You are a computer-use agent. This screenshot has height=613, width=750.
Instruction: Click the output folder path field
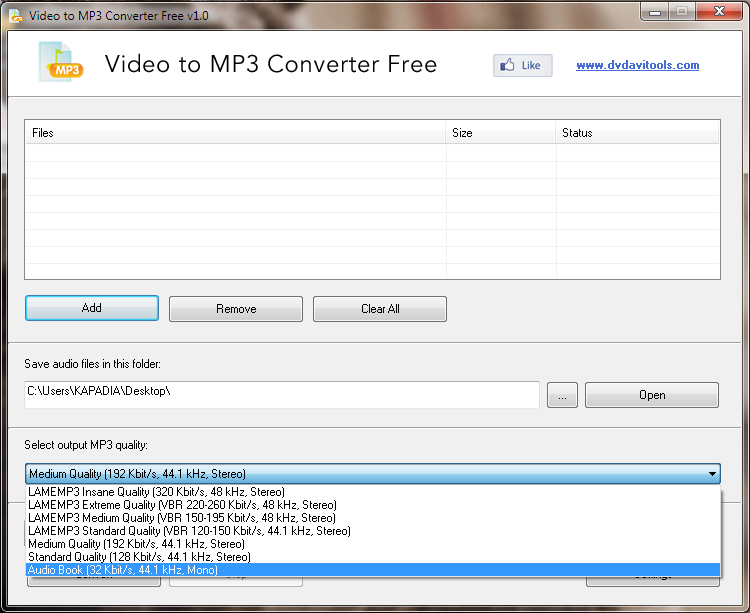(282, 394)
